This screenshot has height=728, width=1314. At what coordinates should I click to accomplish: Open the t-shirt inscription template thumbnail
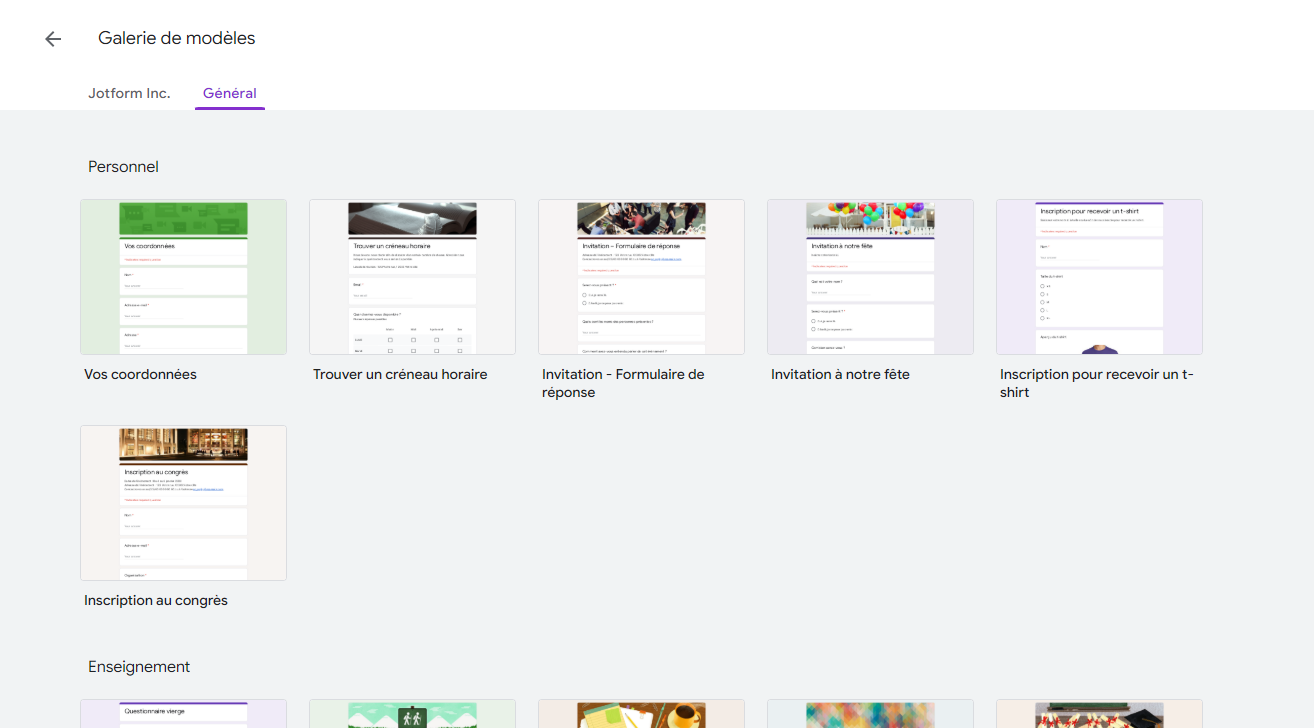1099,277
